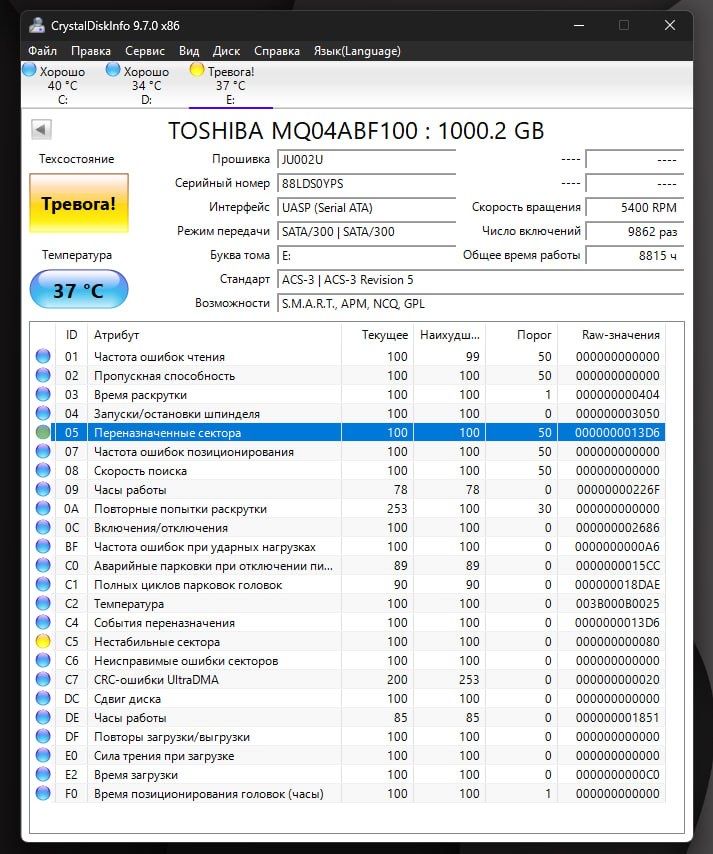
Task: Select highlighted row Переназначенные сектора
Action: point(349,432)
